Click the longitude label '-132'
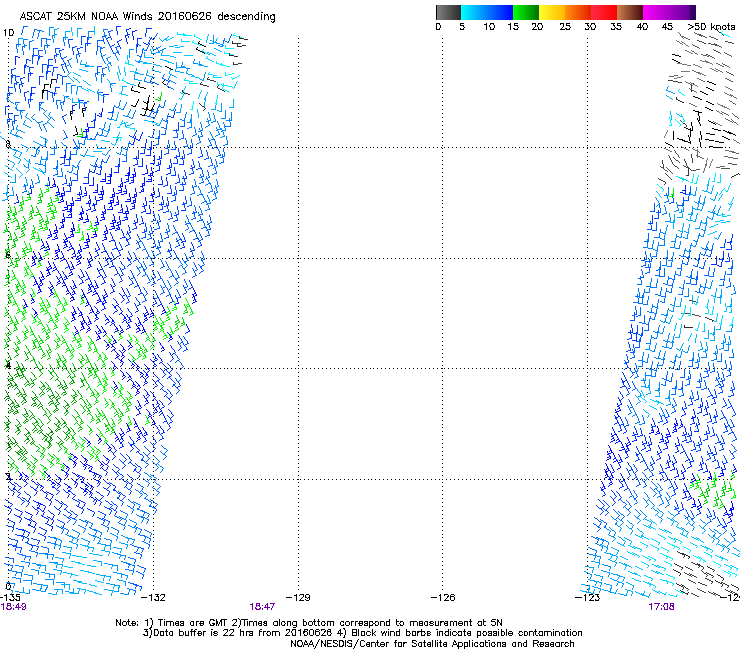Image resolution: width=740 pixels, height=650 pixels. [154, 598]
